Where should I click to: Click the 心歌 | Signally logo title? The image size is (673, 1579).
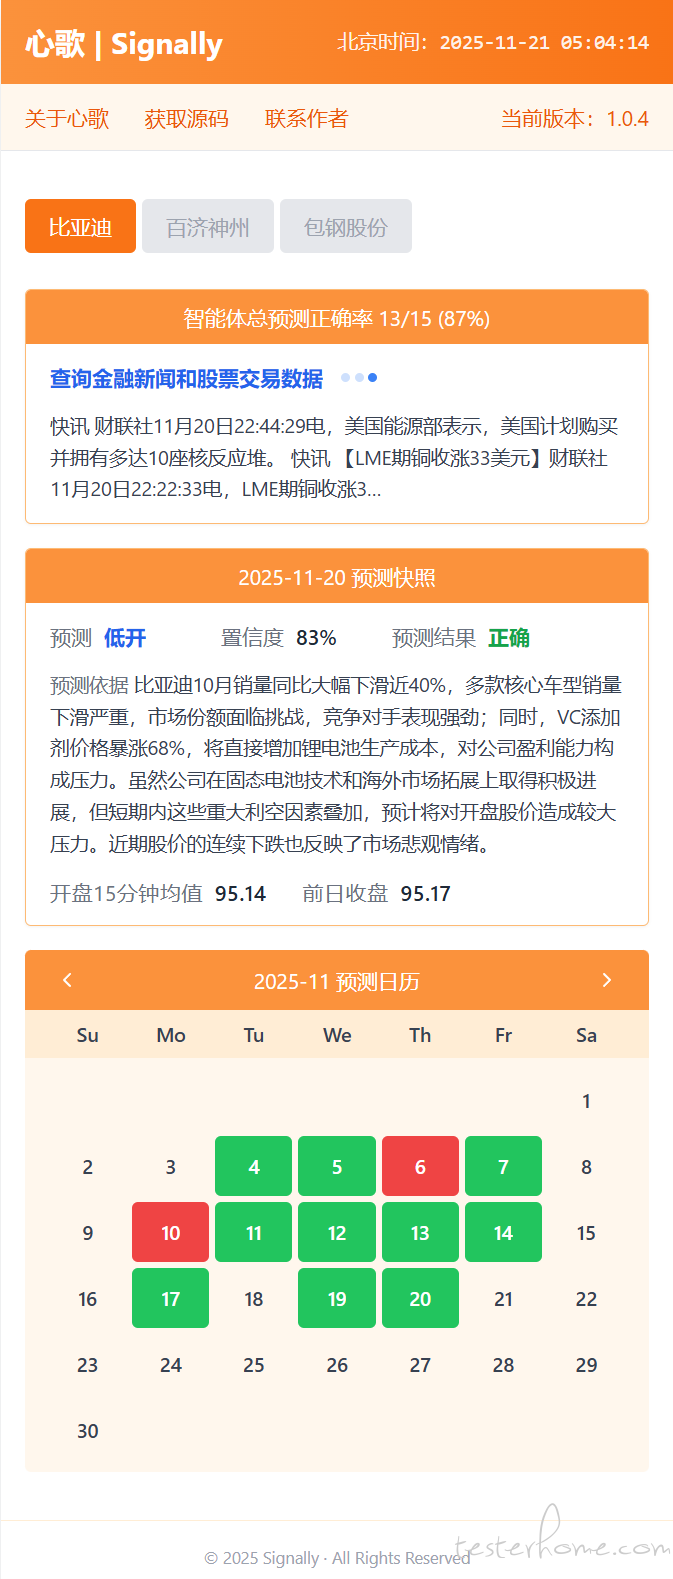[x=124, y=44]
